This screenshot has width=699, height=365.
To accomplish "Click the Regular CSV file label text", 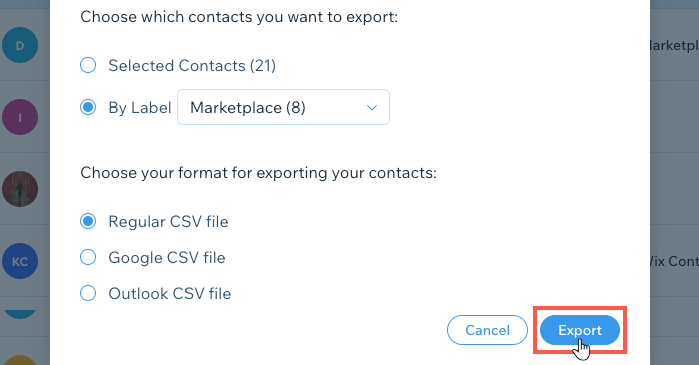I will (x=169, y=222).
